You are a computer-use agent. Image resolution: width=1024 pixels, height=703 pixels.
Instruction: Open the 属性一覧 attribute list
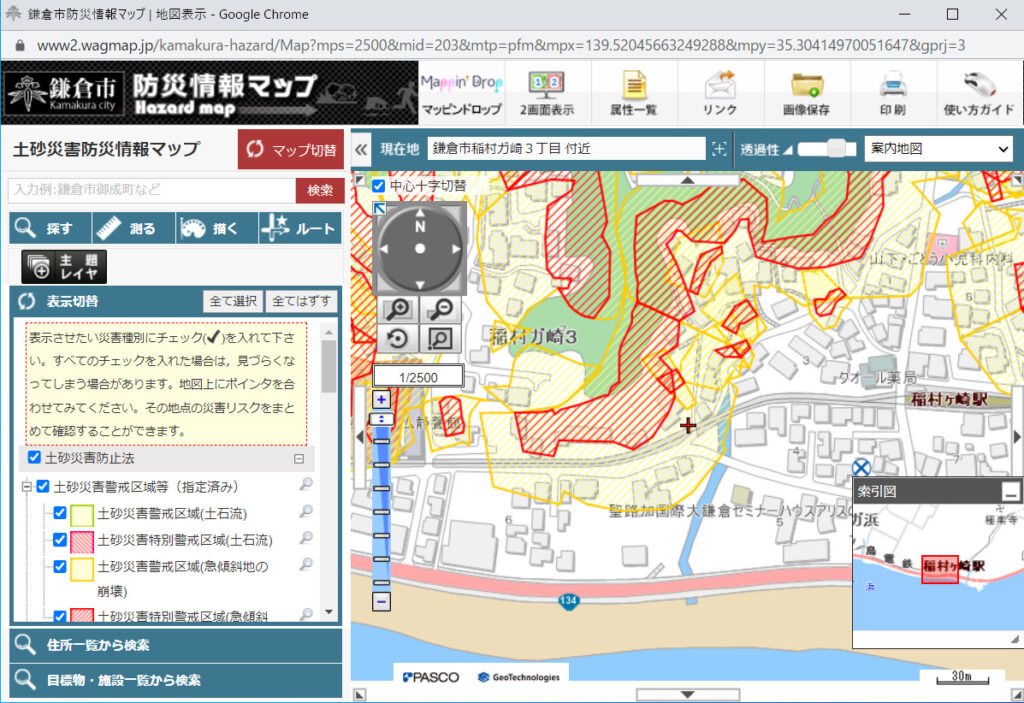click(x=633, y=93)
